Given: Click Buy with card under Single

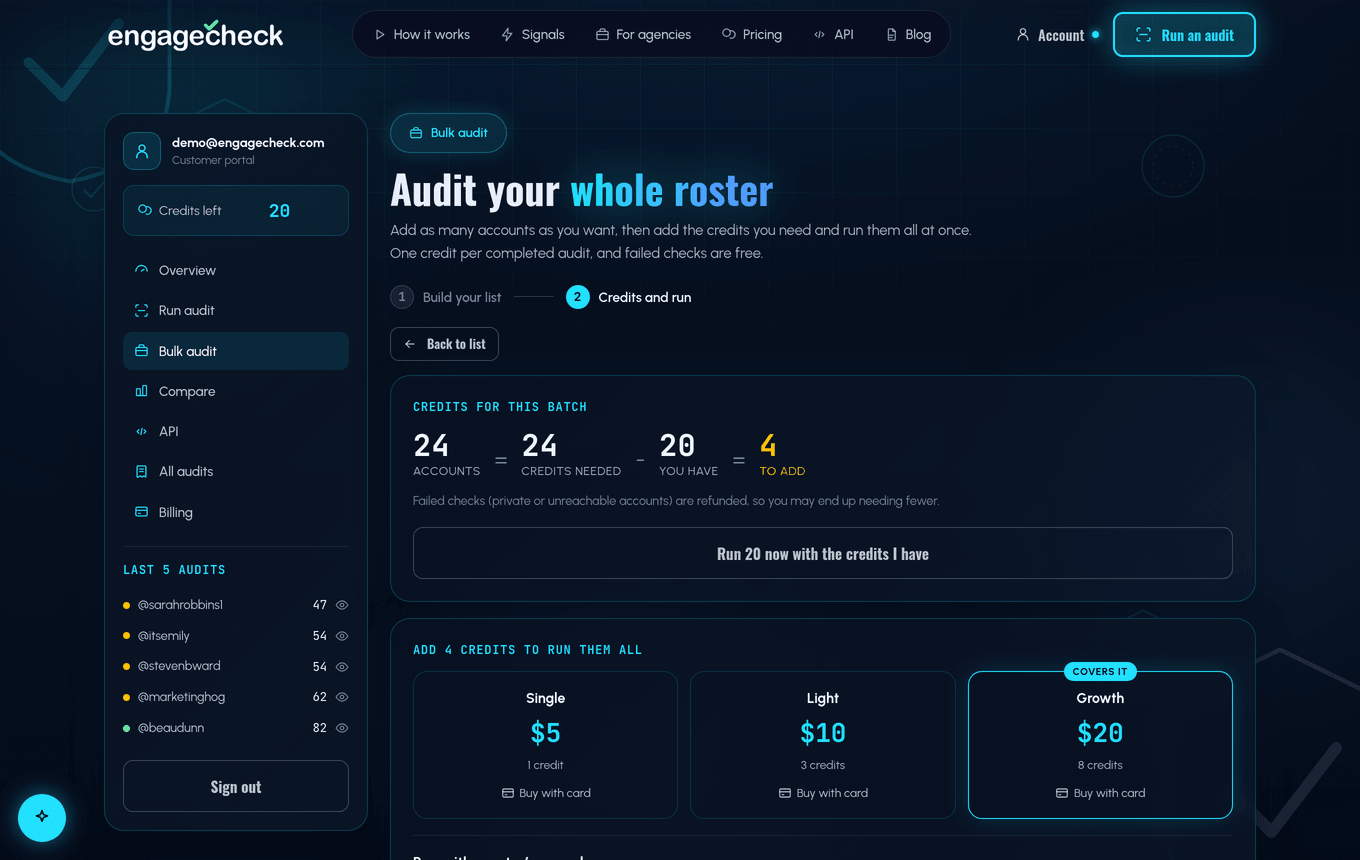Looking at the screenshot, I should 546,793.
